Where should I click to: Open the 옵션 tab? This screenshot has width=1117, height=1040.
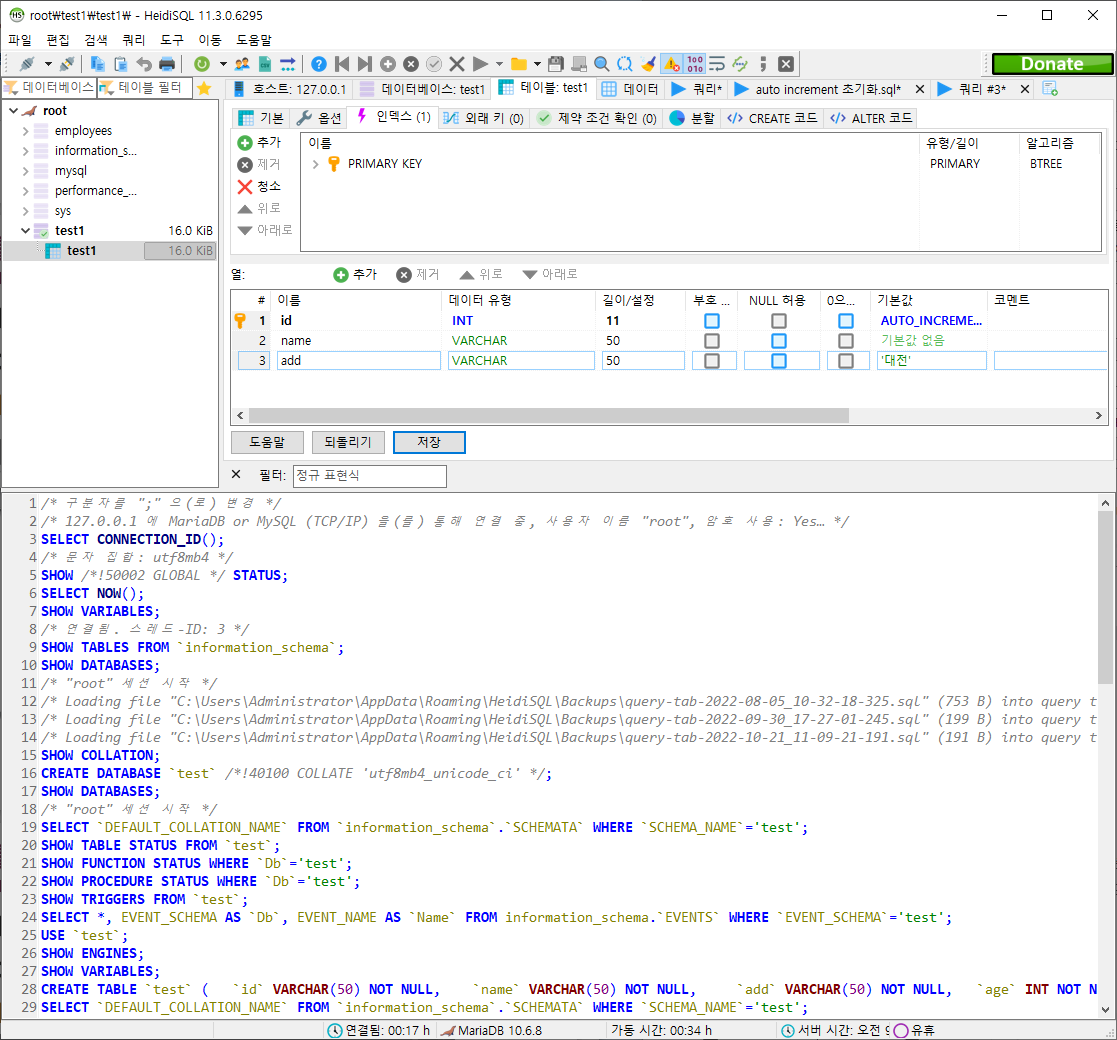pos(319,118)
